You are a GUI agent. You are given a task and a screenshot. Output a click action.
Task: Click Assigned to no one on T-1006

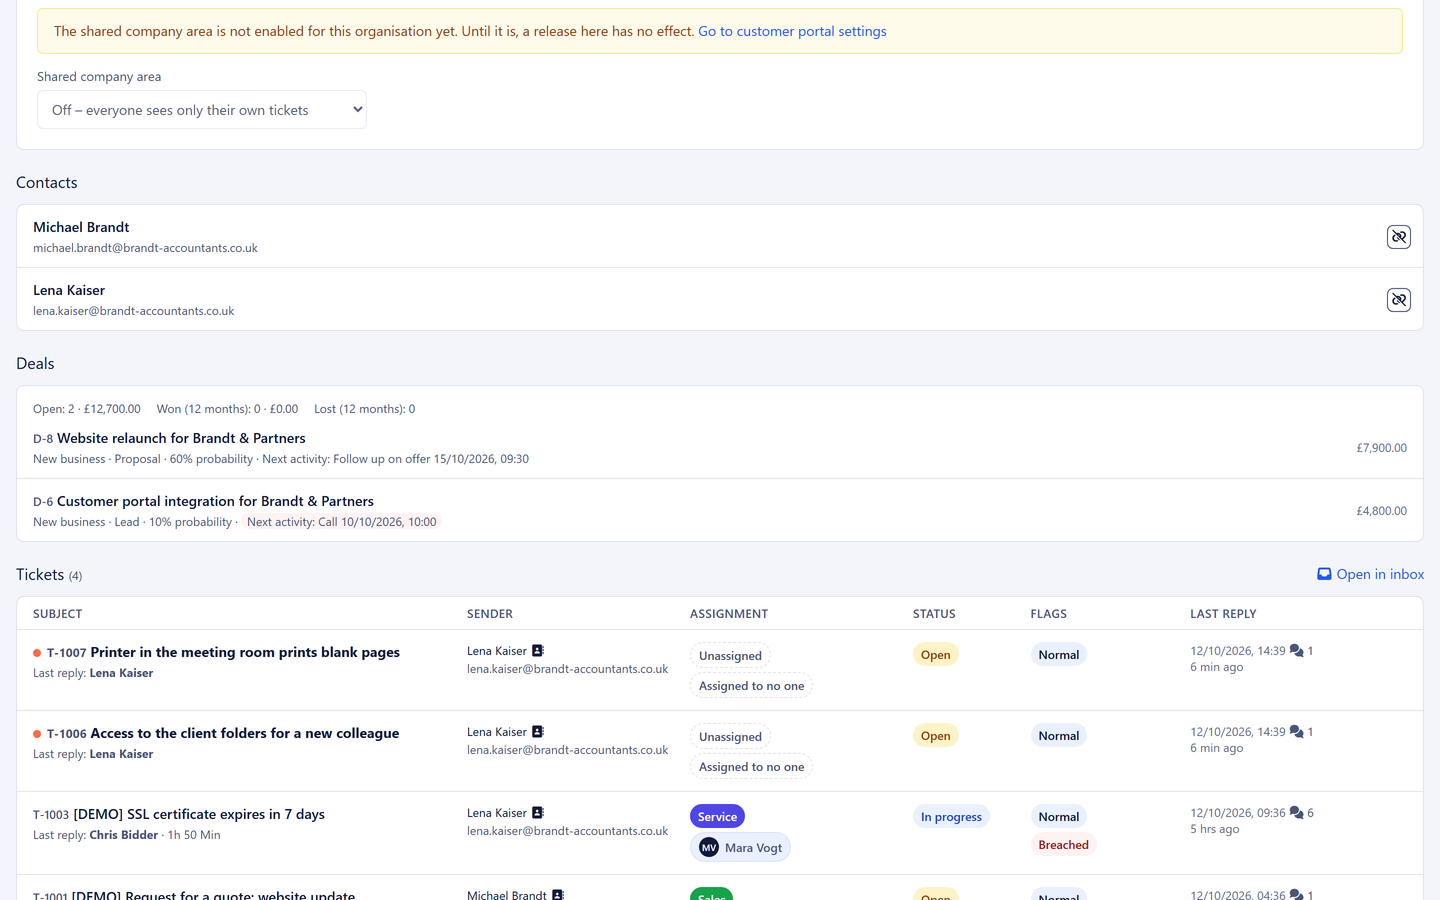tap(751, 767)
